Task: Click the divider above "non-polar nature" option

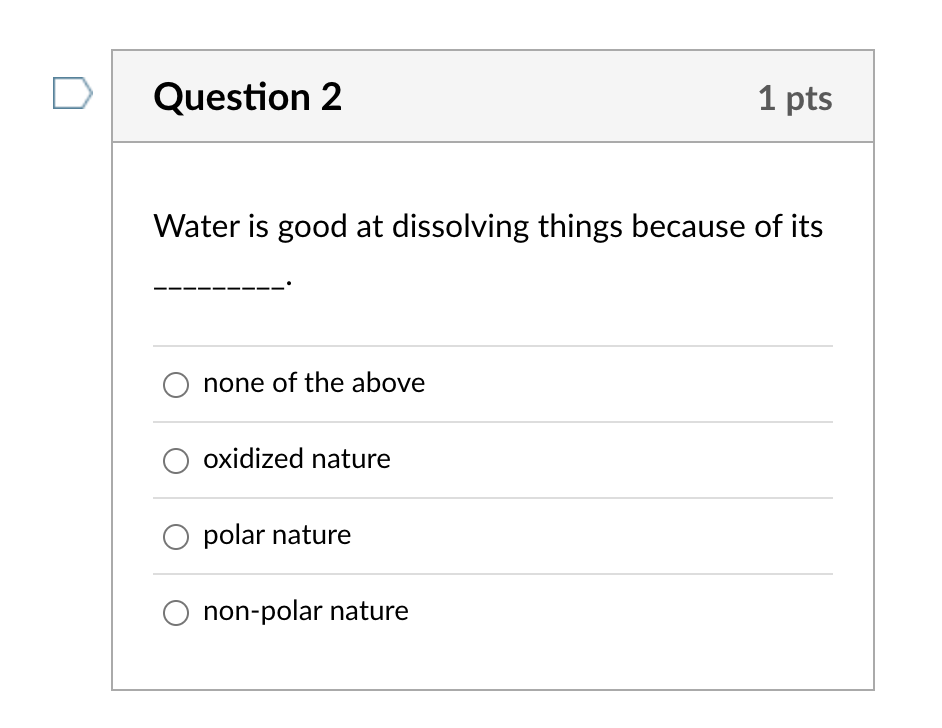Action: [492, 574]
